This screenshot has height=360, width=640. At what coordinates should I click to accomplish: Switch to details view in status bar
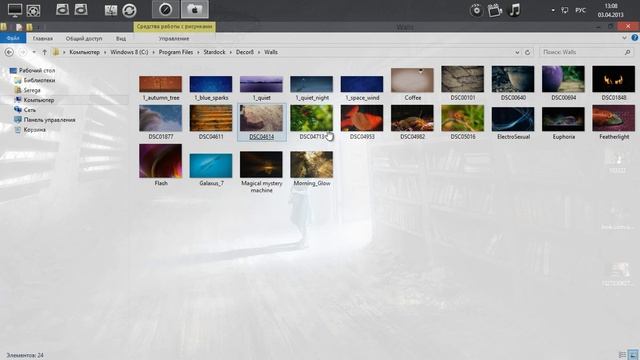622,355
